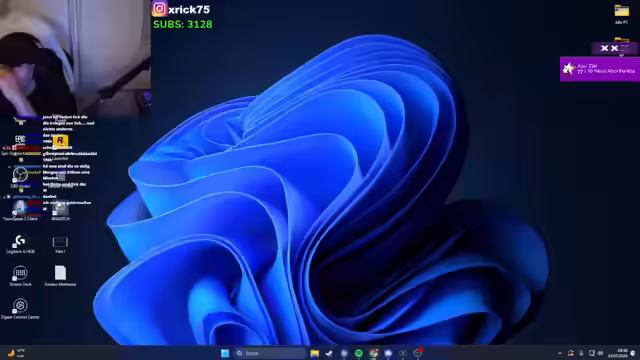Click the purple Abo-Ziel goal widget
The image size is (640, 360).
tap(600, 69)
